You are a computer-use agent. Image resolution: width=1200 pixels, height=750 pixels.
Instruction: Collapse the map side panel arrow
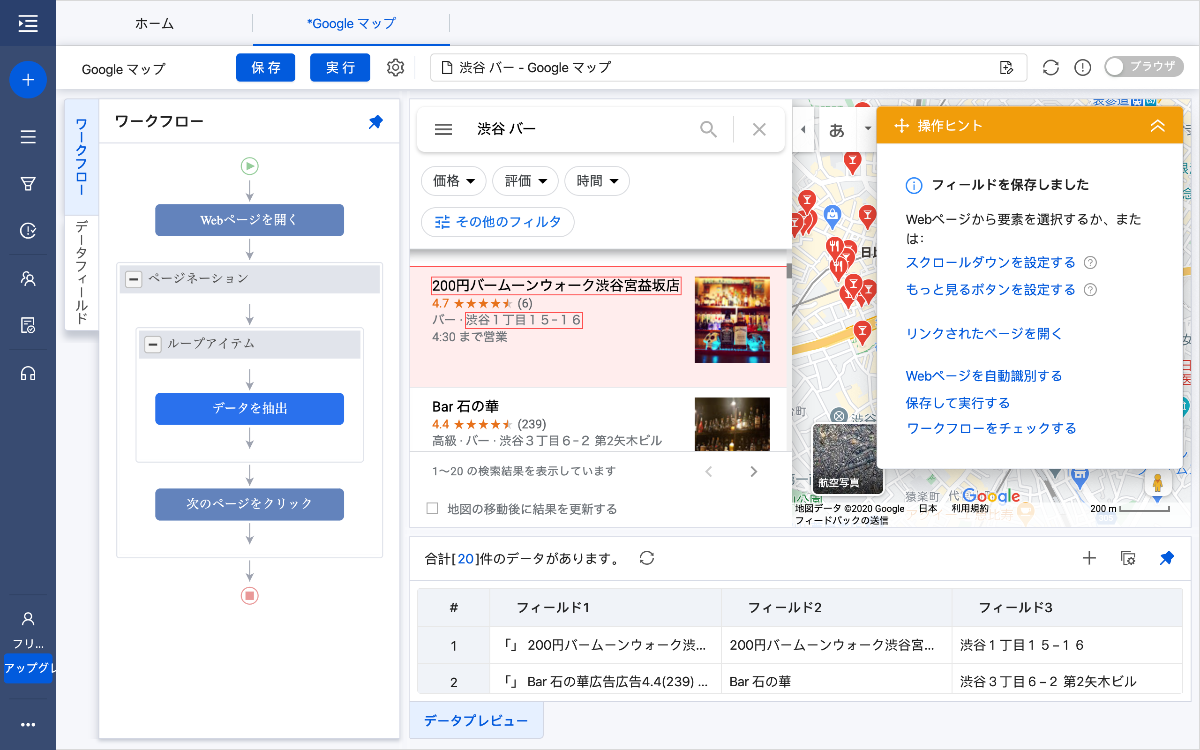[804, 130]
